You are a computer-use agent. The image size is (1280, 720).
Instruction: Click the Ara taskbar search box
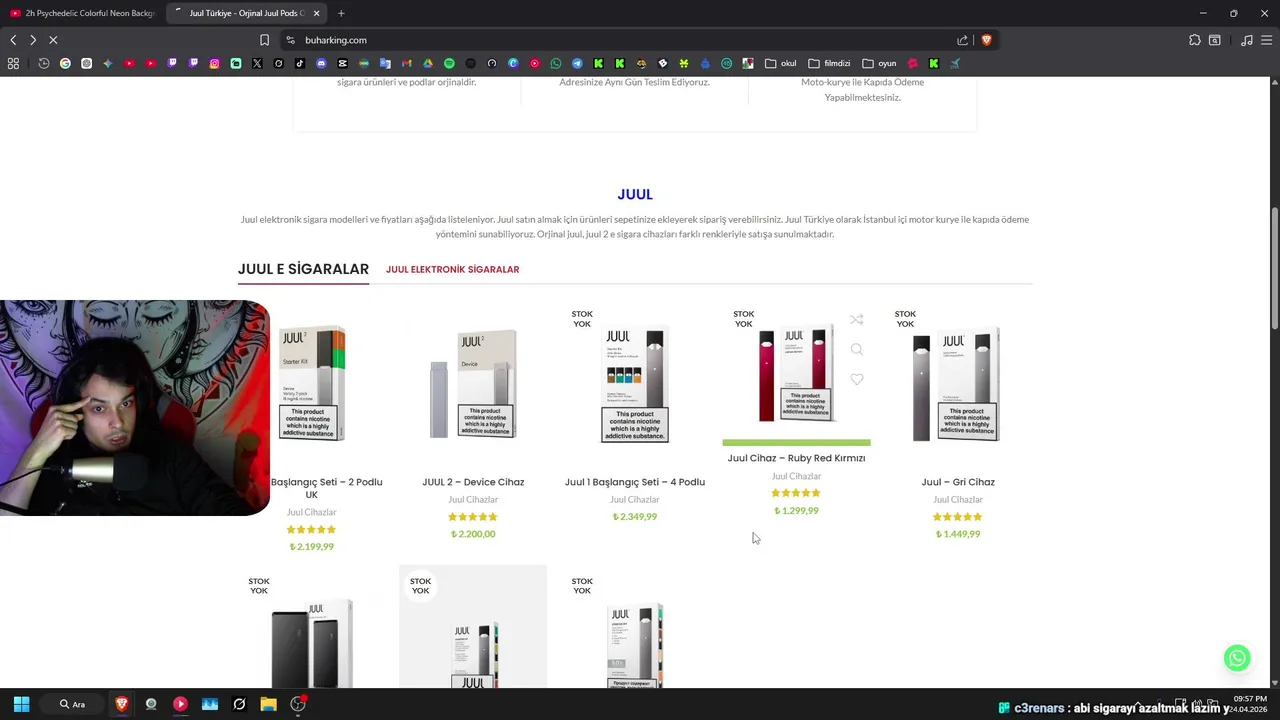coord(72,704)
